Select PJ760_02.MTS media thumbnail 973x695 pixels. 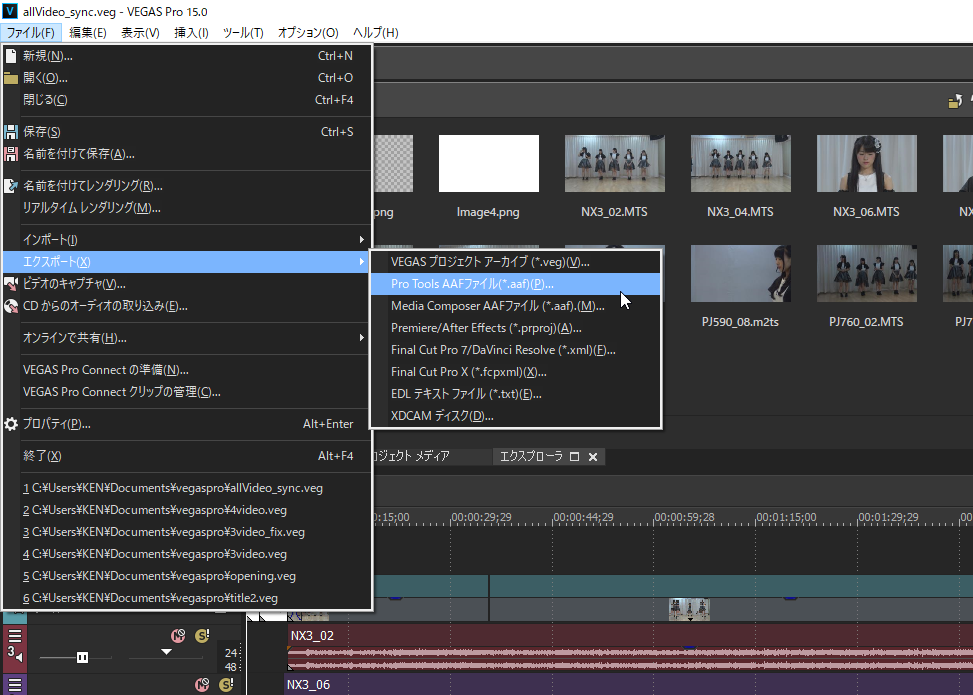tap(866, 274)
